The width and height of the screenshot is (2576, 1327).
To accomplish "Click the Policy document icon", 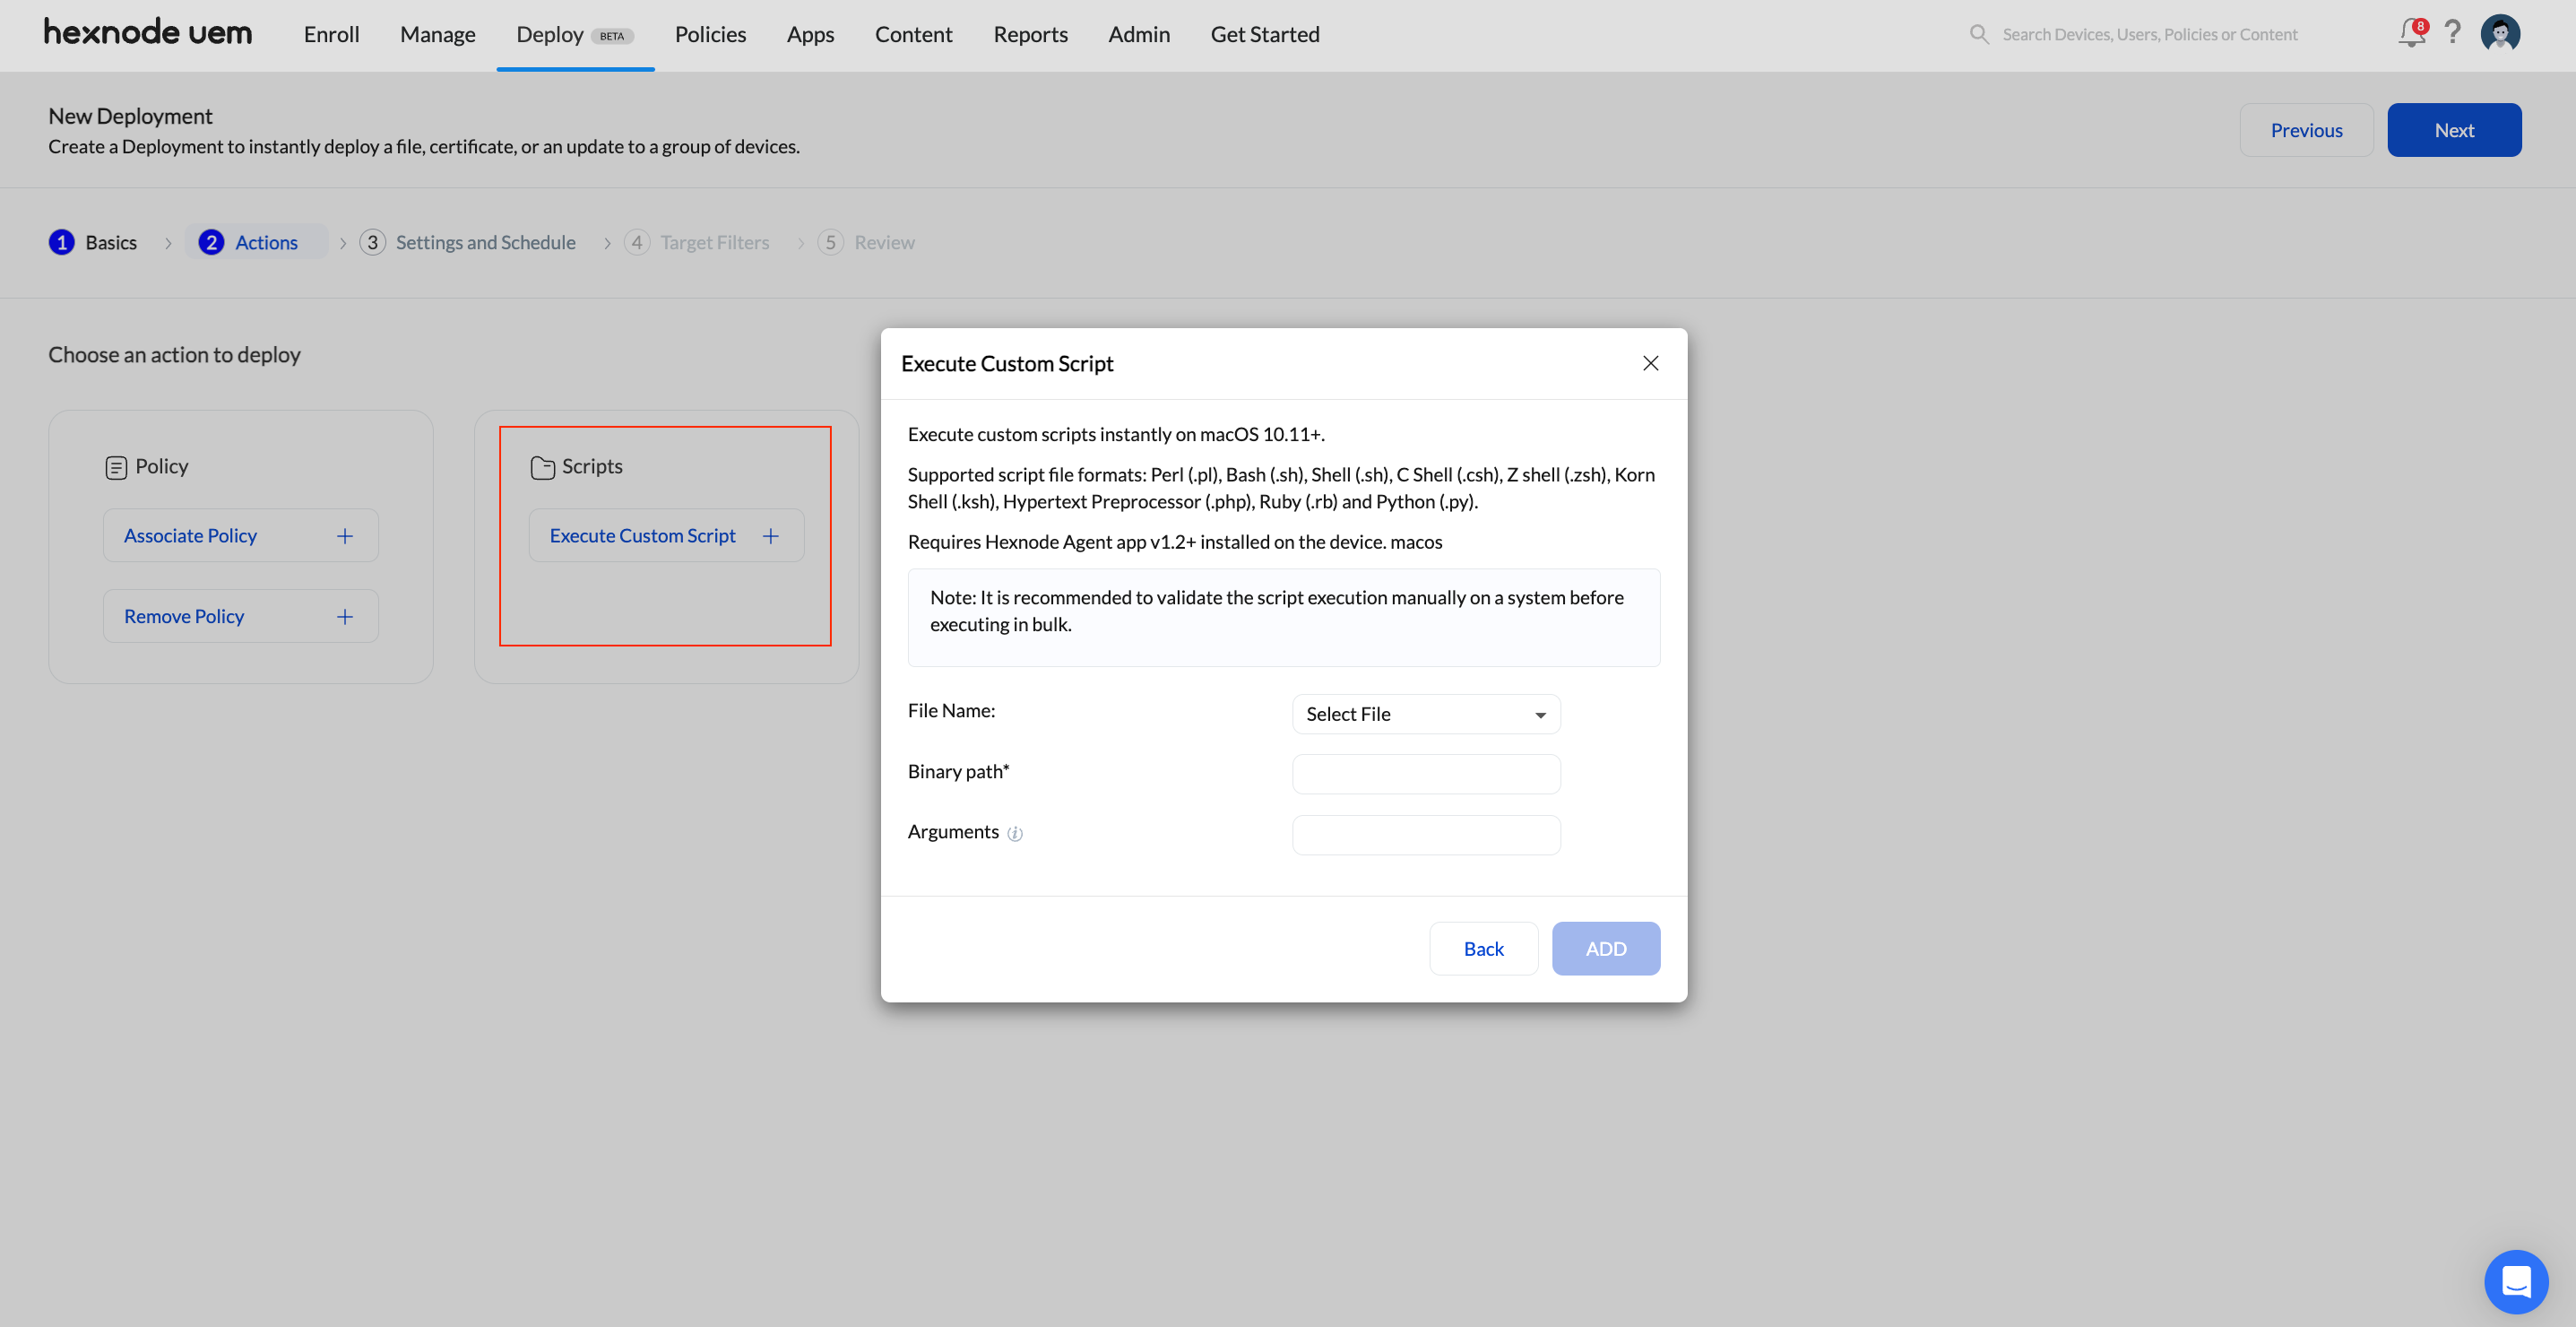I will tap(116, 467).
